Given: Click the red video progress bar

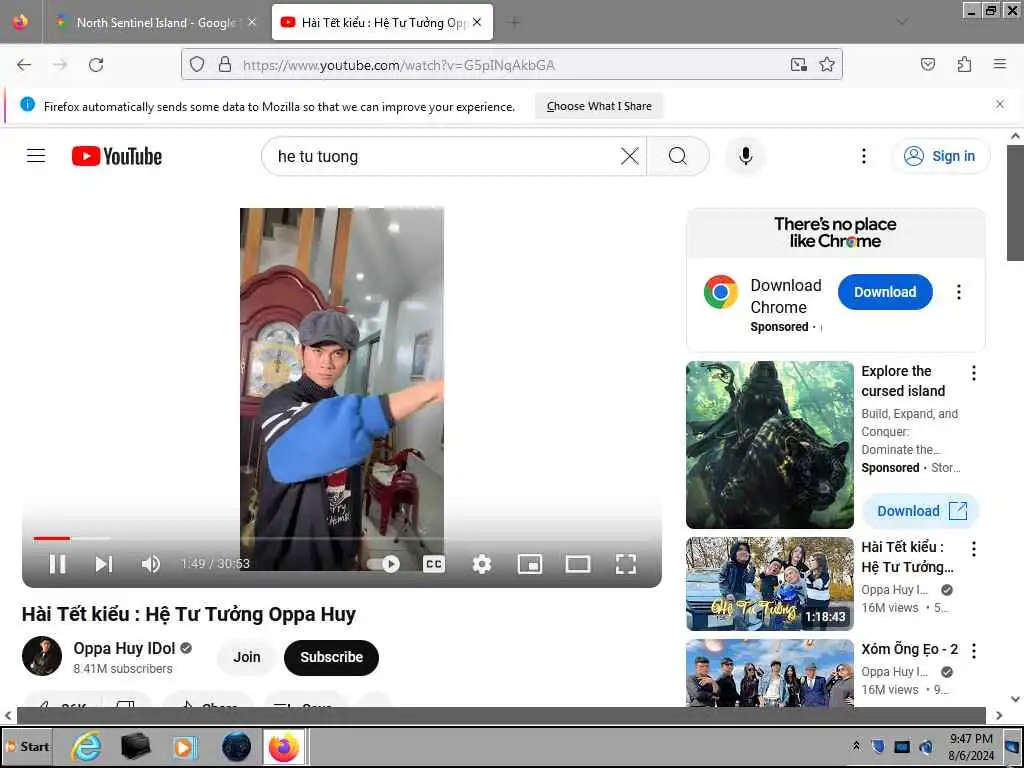Looking at the screenshot, I should [52, 538].
